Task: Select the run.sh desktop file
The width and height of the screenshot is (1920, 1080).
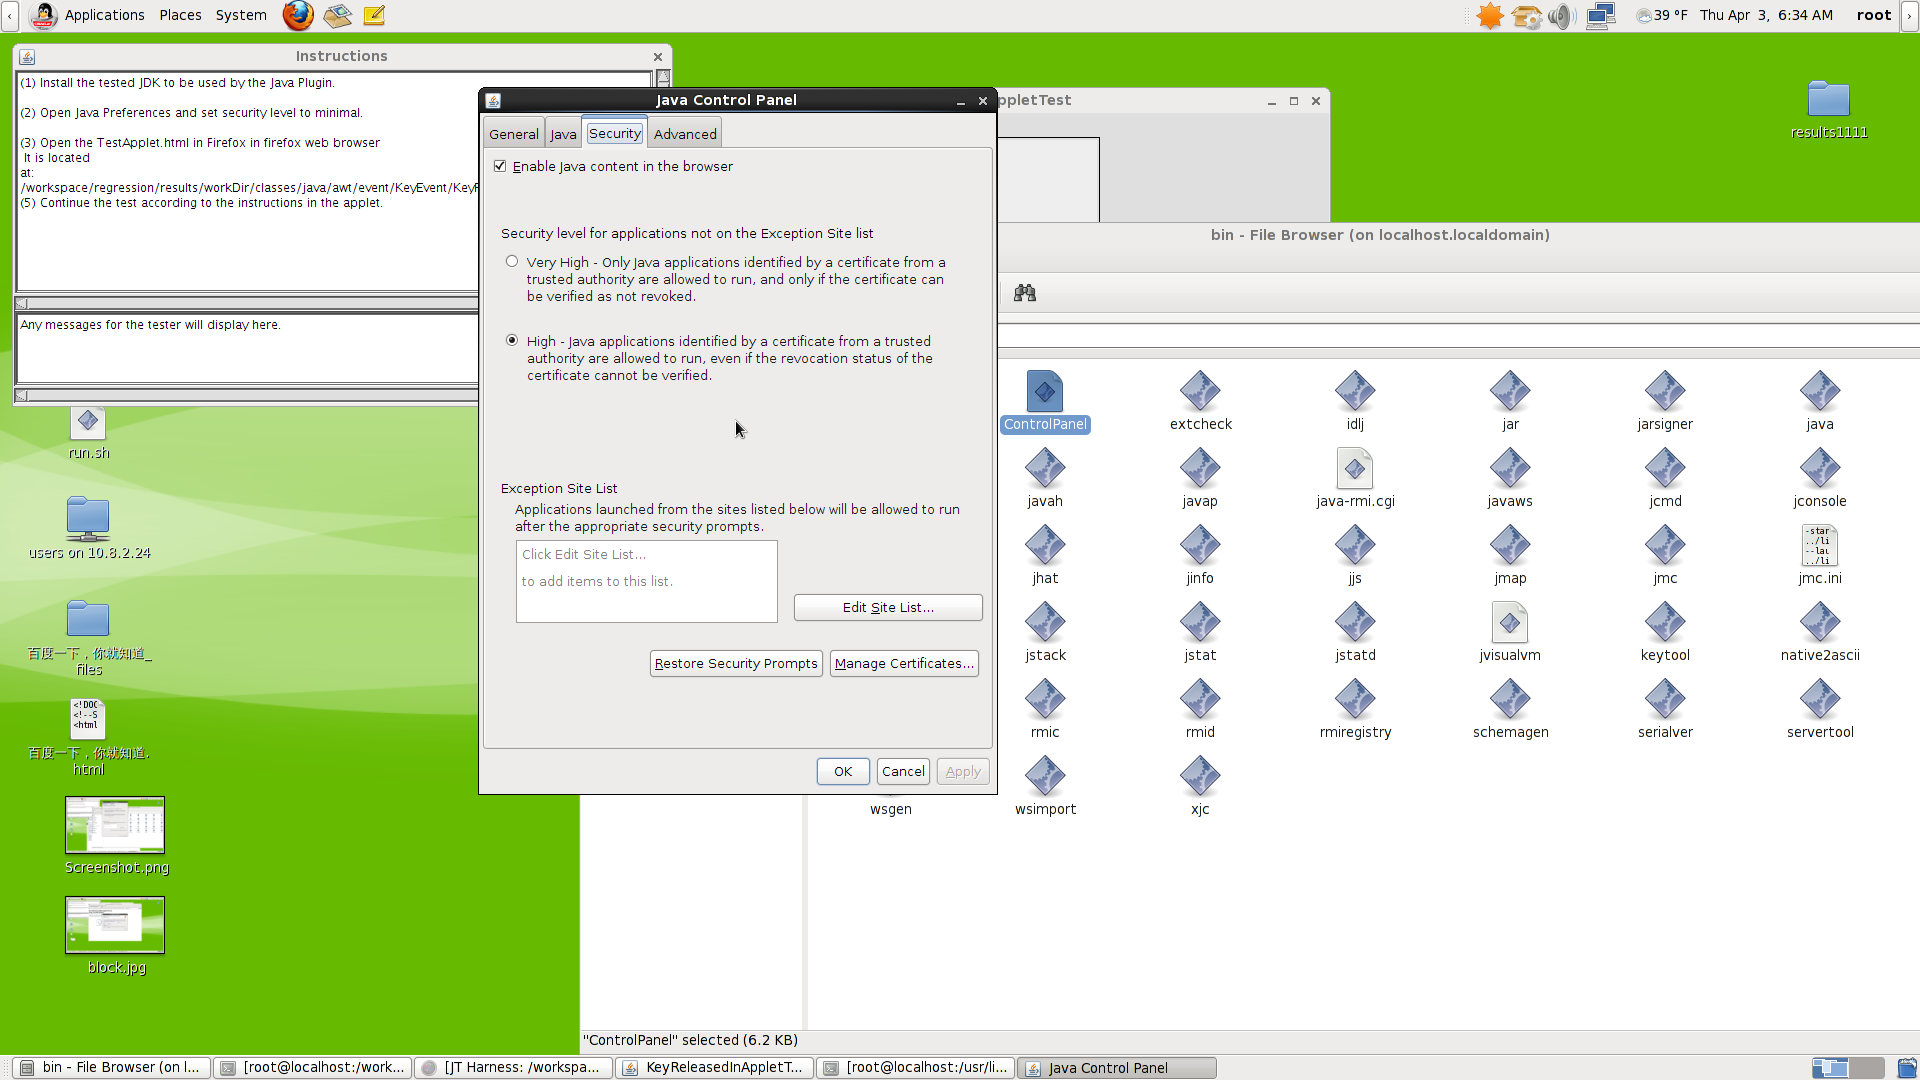Action: pyautogui.click(x=88, y=424)
